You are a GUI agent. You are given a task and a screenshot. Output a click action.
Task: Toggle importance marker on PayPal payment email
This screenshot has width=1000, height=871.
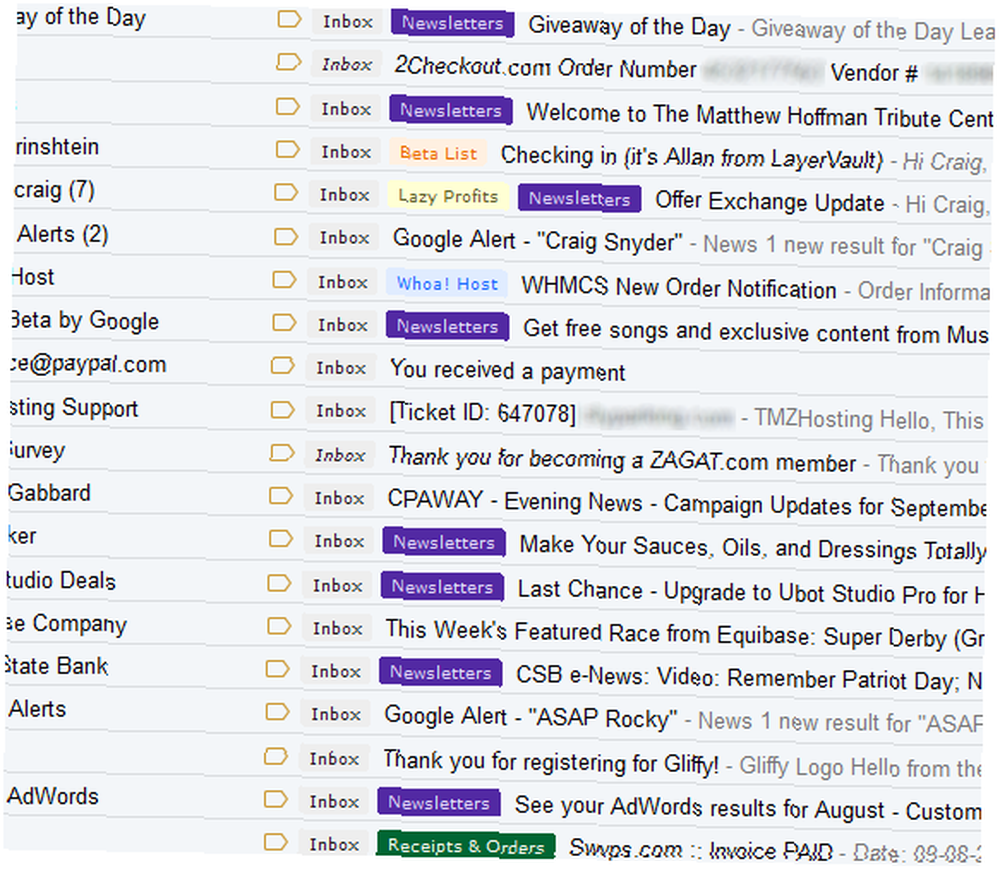pyautogui.click(x=283, y=365)
